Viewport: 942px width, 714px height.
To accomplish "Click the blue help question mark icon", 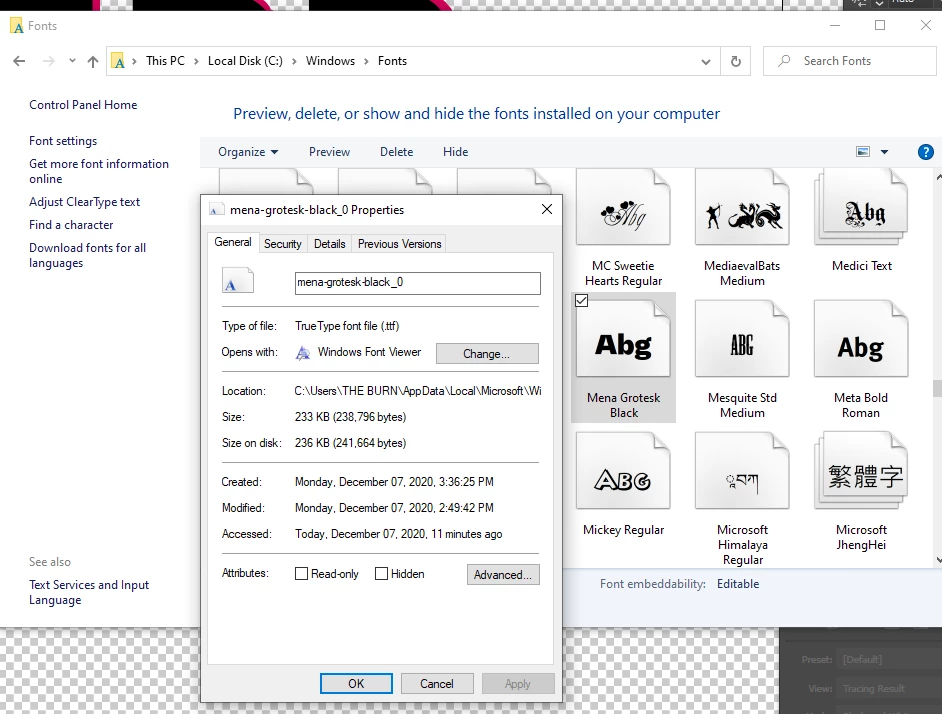I will tap(925, 152).
